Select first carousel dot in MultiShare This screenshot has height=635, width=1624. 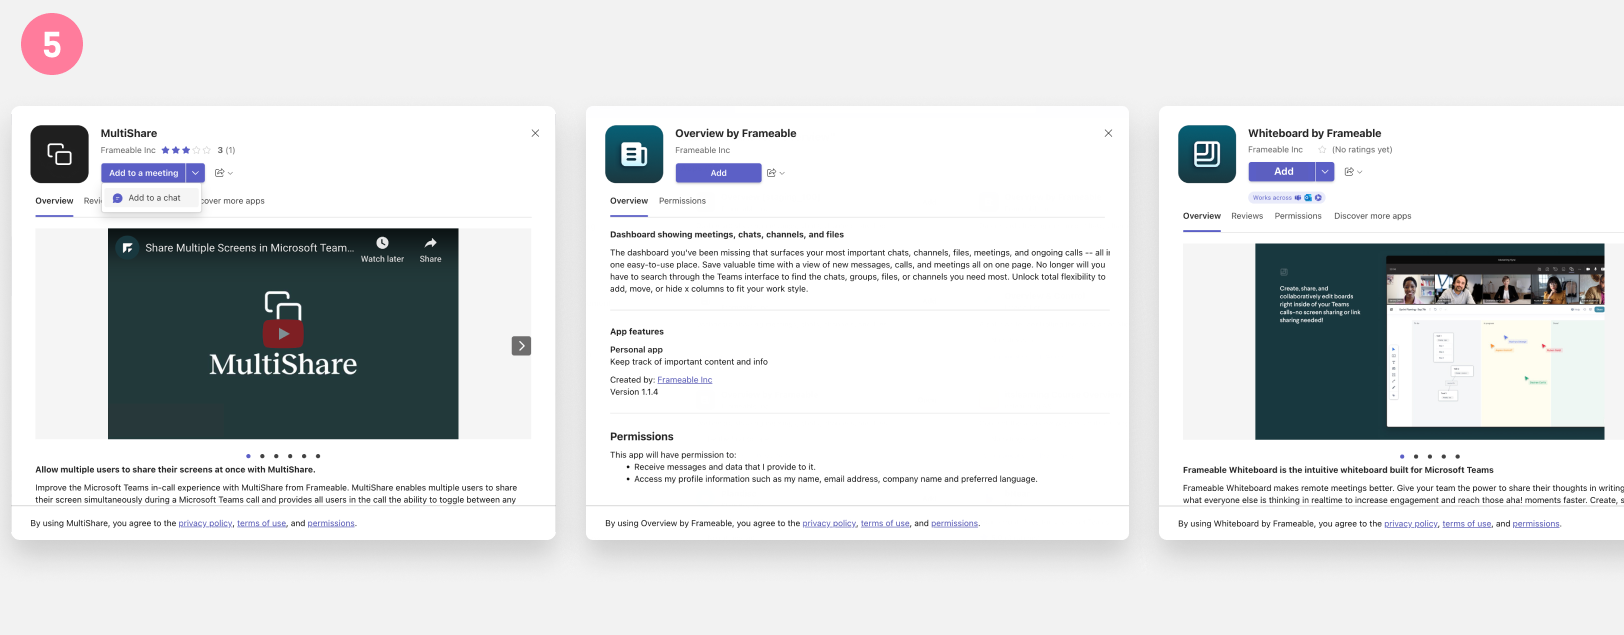coord(248,456)
